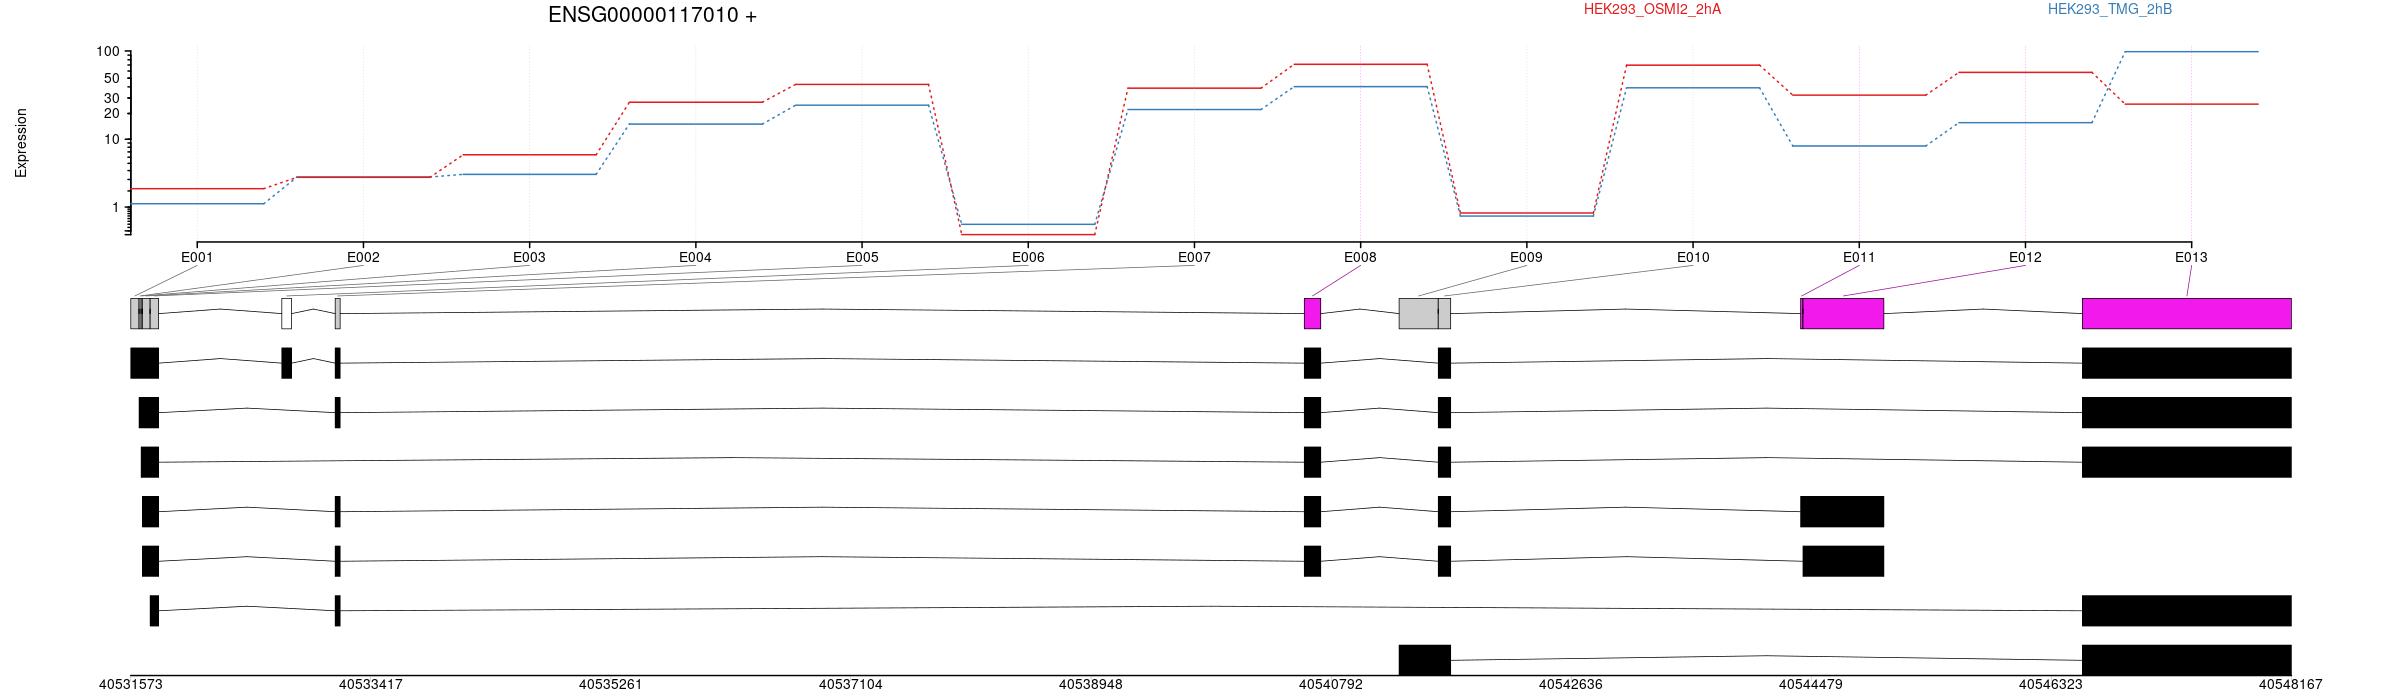Select the white exon box in gene model
Screen dimensions: 2400x700
click(x=287, y=313)
